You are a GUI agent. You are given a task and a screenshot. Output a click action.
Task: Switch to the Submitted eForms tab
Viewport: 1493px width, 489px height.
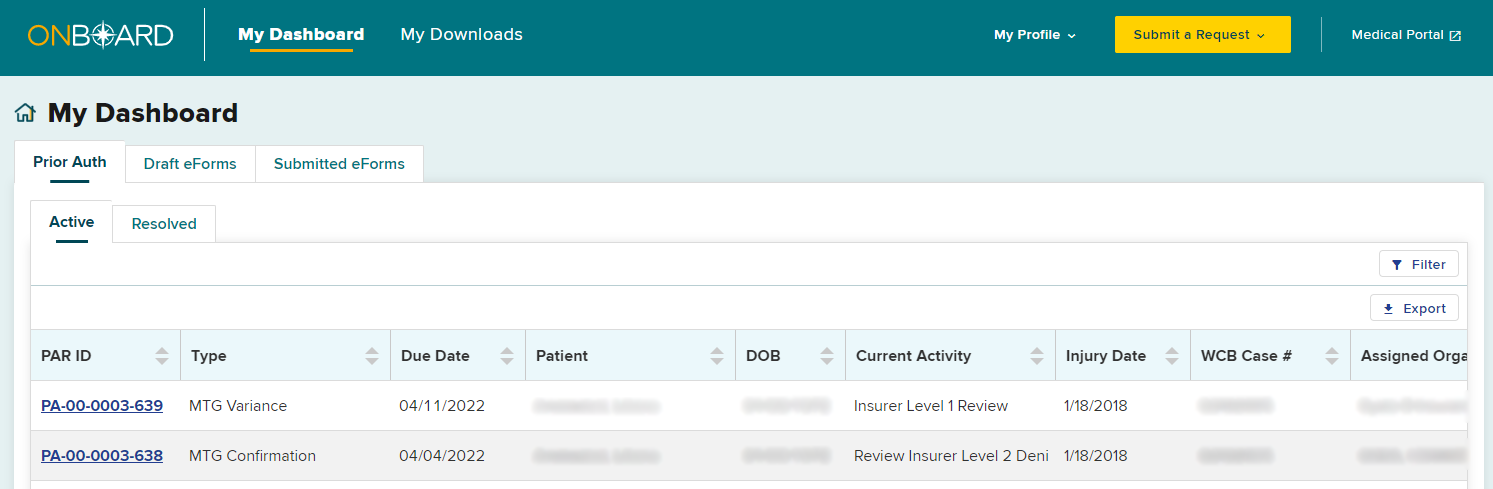coord(339,164)
